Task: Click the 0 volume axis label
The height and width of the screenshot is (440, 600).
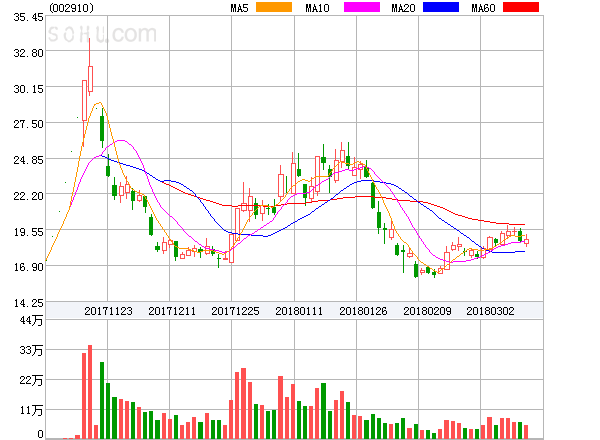Action: pyautogui.click(x=40, y=434)
